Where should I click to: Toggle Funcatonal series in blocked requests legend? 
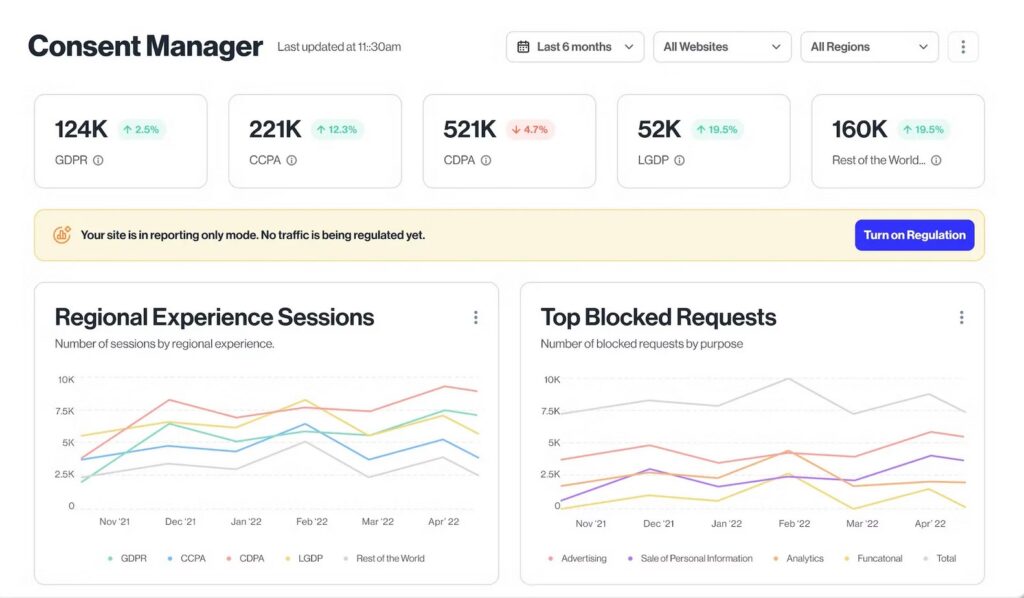tap(873, 558)
